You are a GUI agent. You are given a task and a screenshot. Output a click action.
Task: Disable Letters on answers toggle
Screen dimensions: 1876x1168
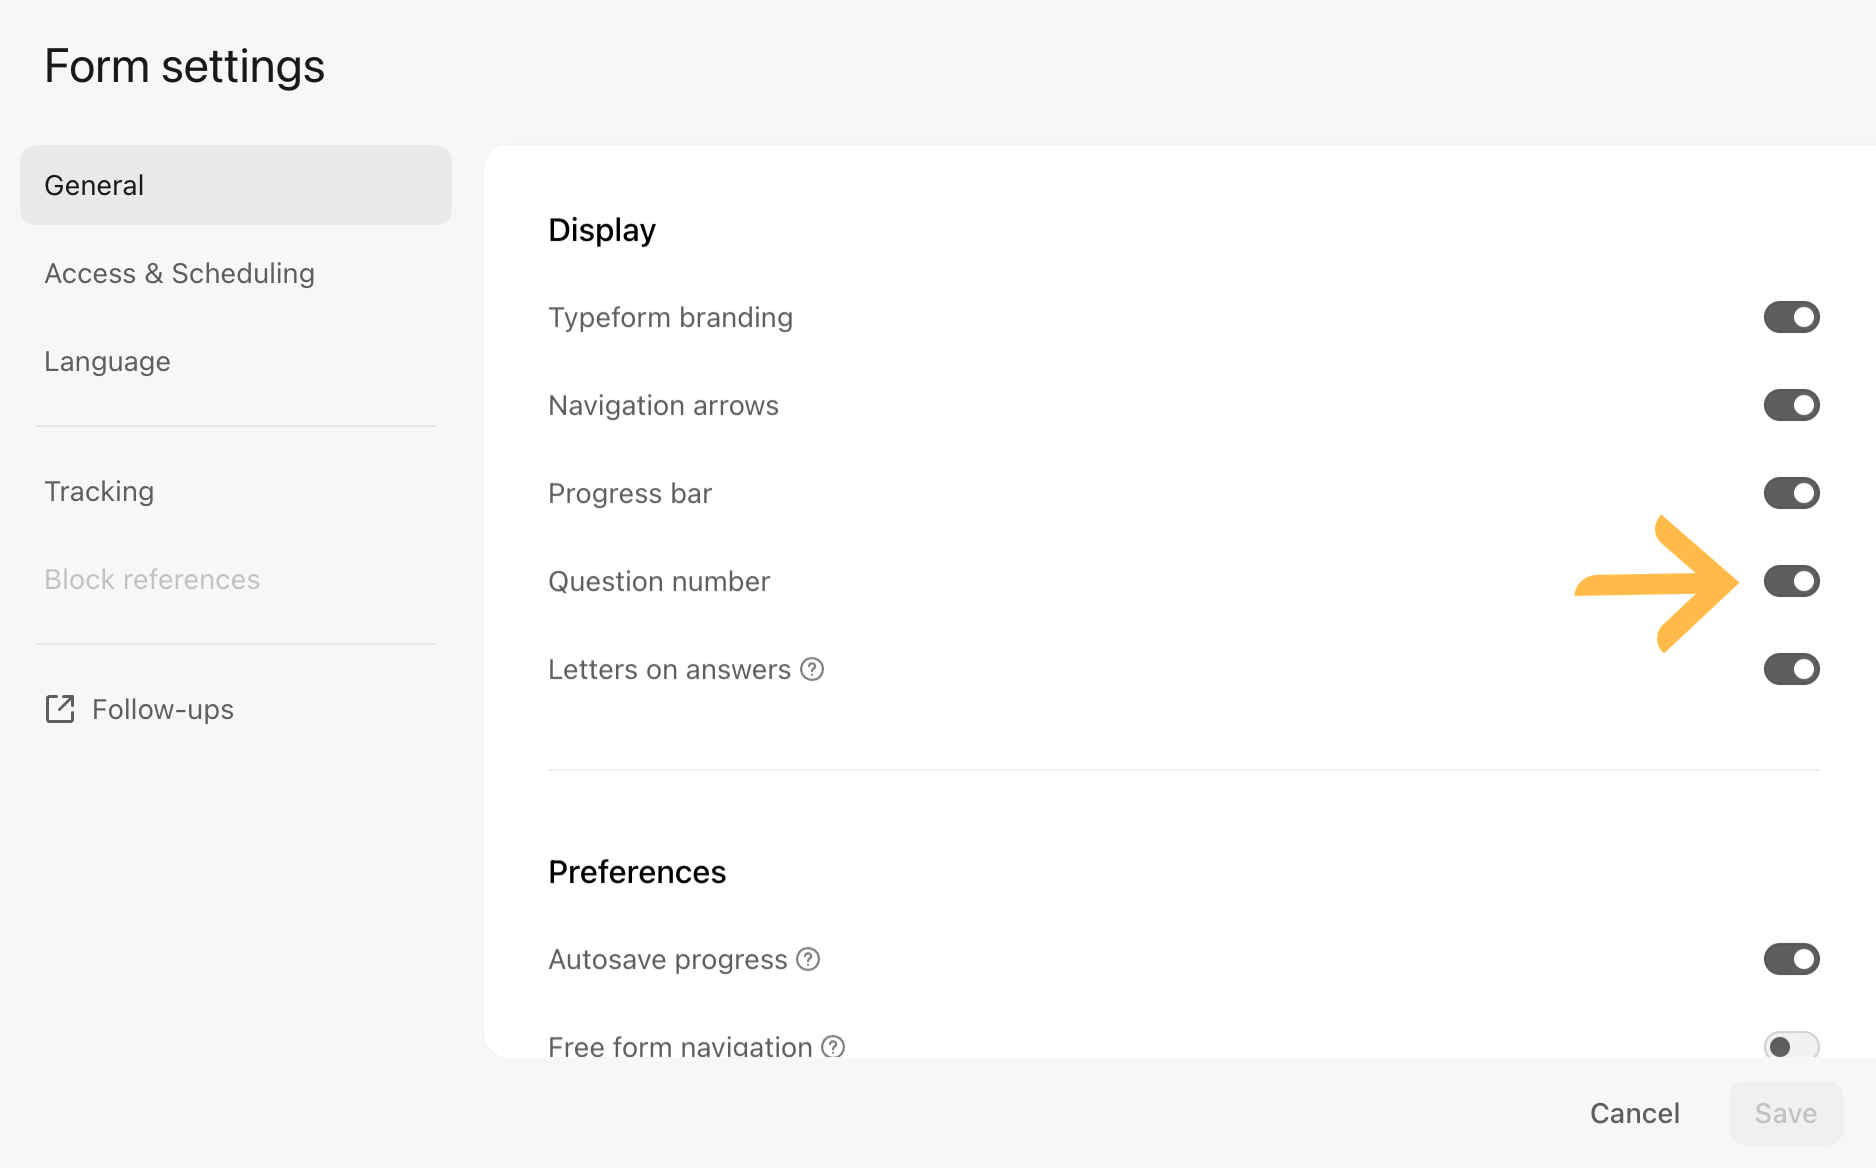tap(1791, 669)
